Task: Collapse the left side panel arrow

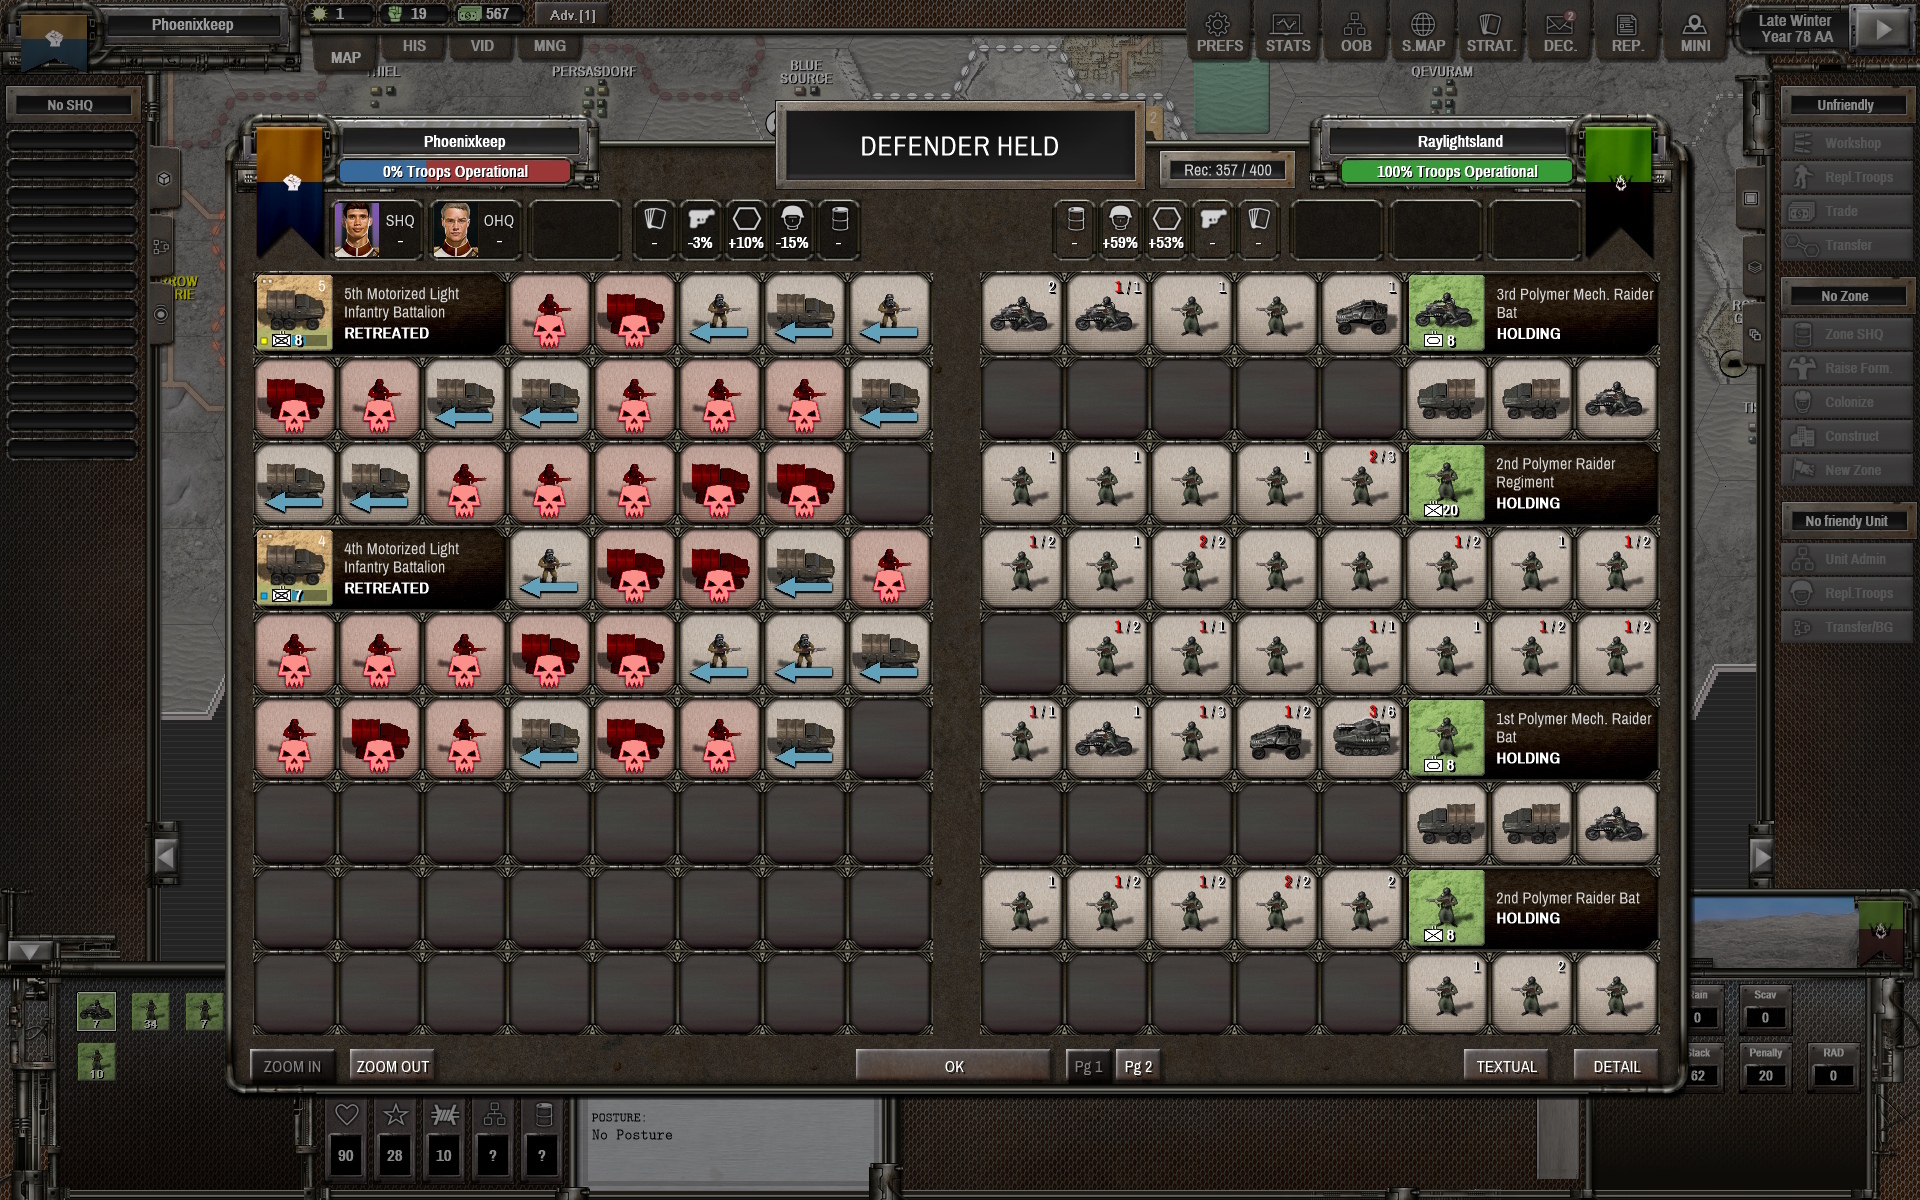Action: (x=166, y=857)
